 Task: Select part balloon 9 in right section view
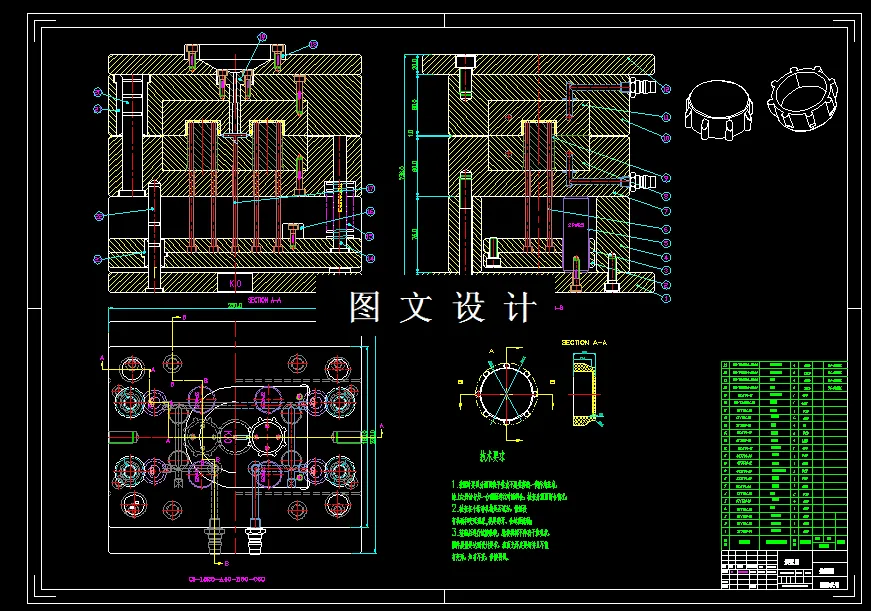(x=666, y=178)
